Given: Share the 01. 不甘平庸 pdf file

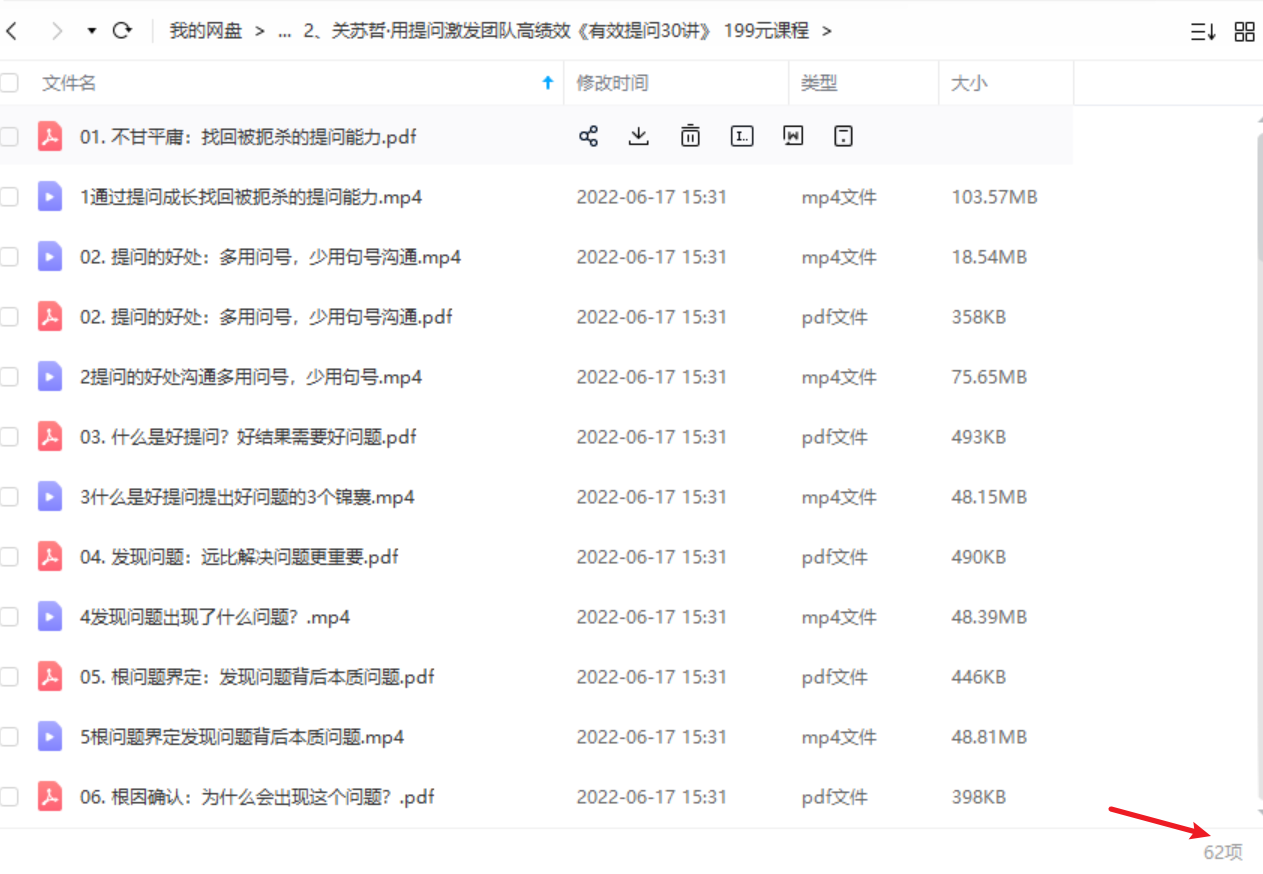Looking at the screenshot, I should coord(589,136).
